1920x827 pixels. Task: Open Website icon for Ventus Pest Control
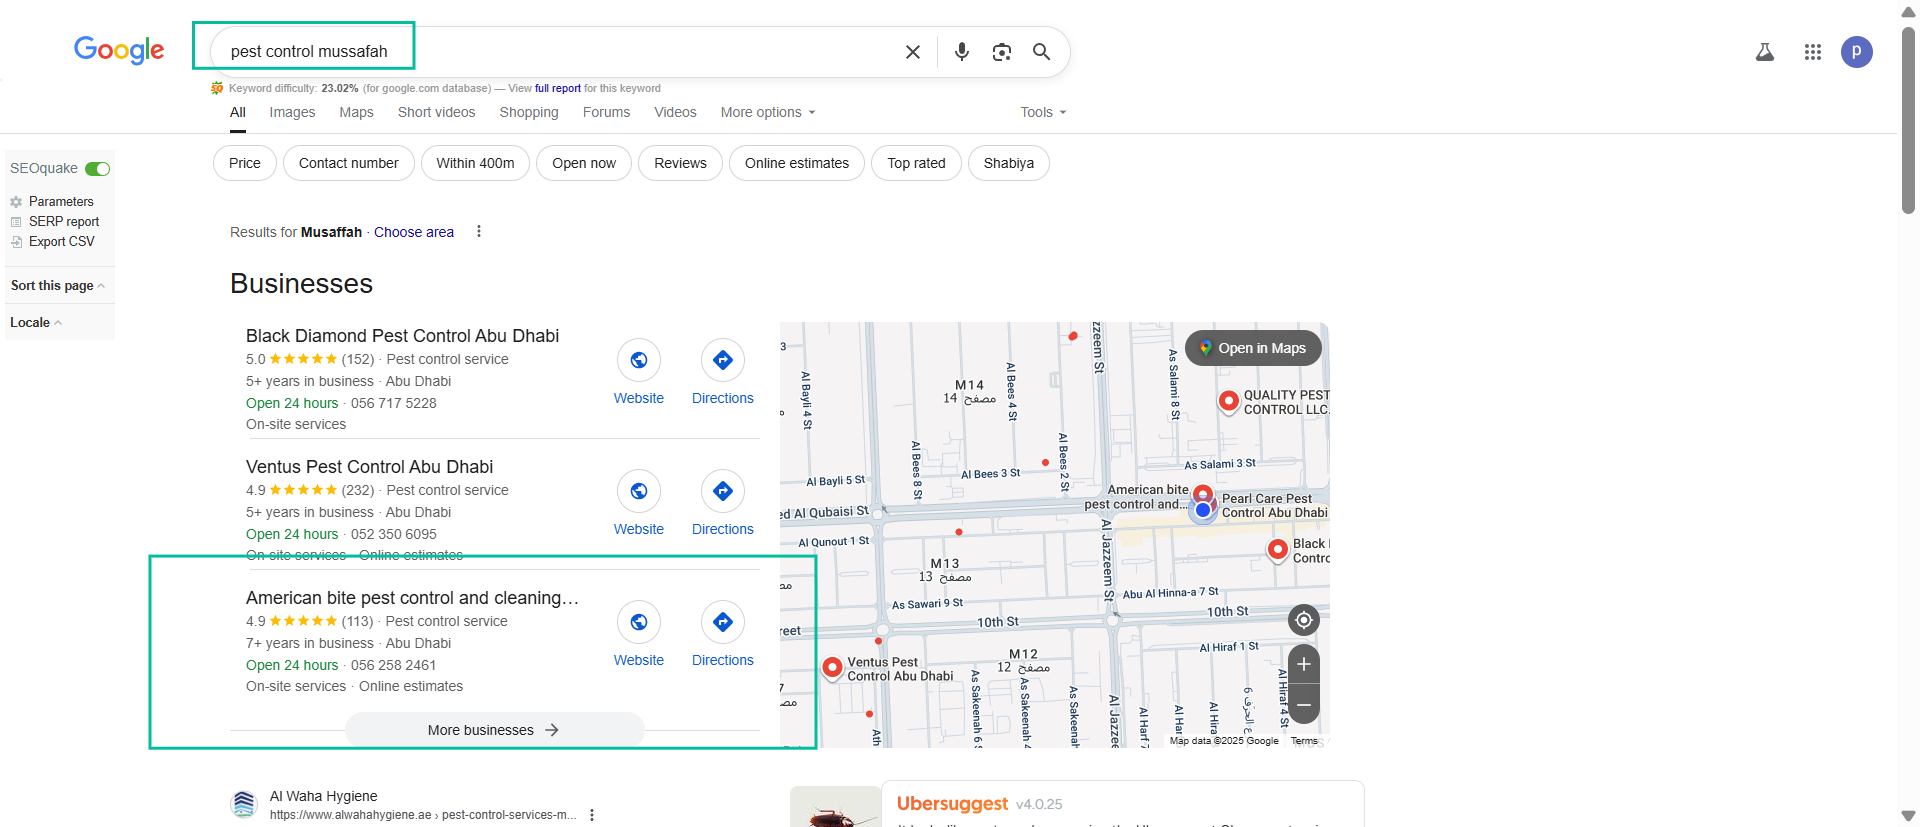(638, 491)
